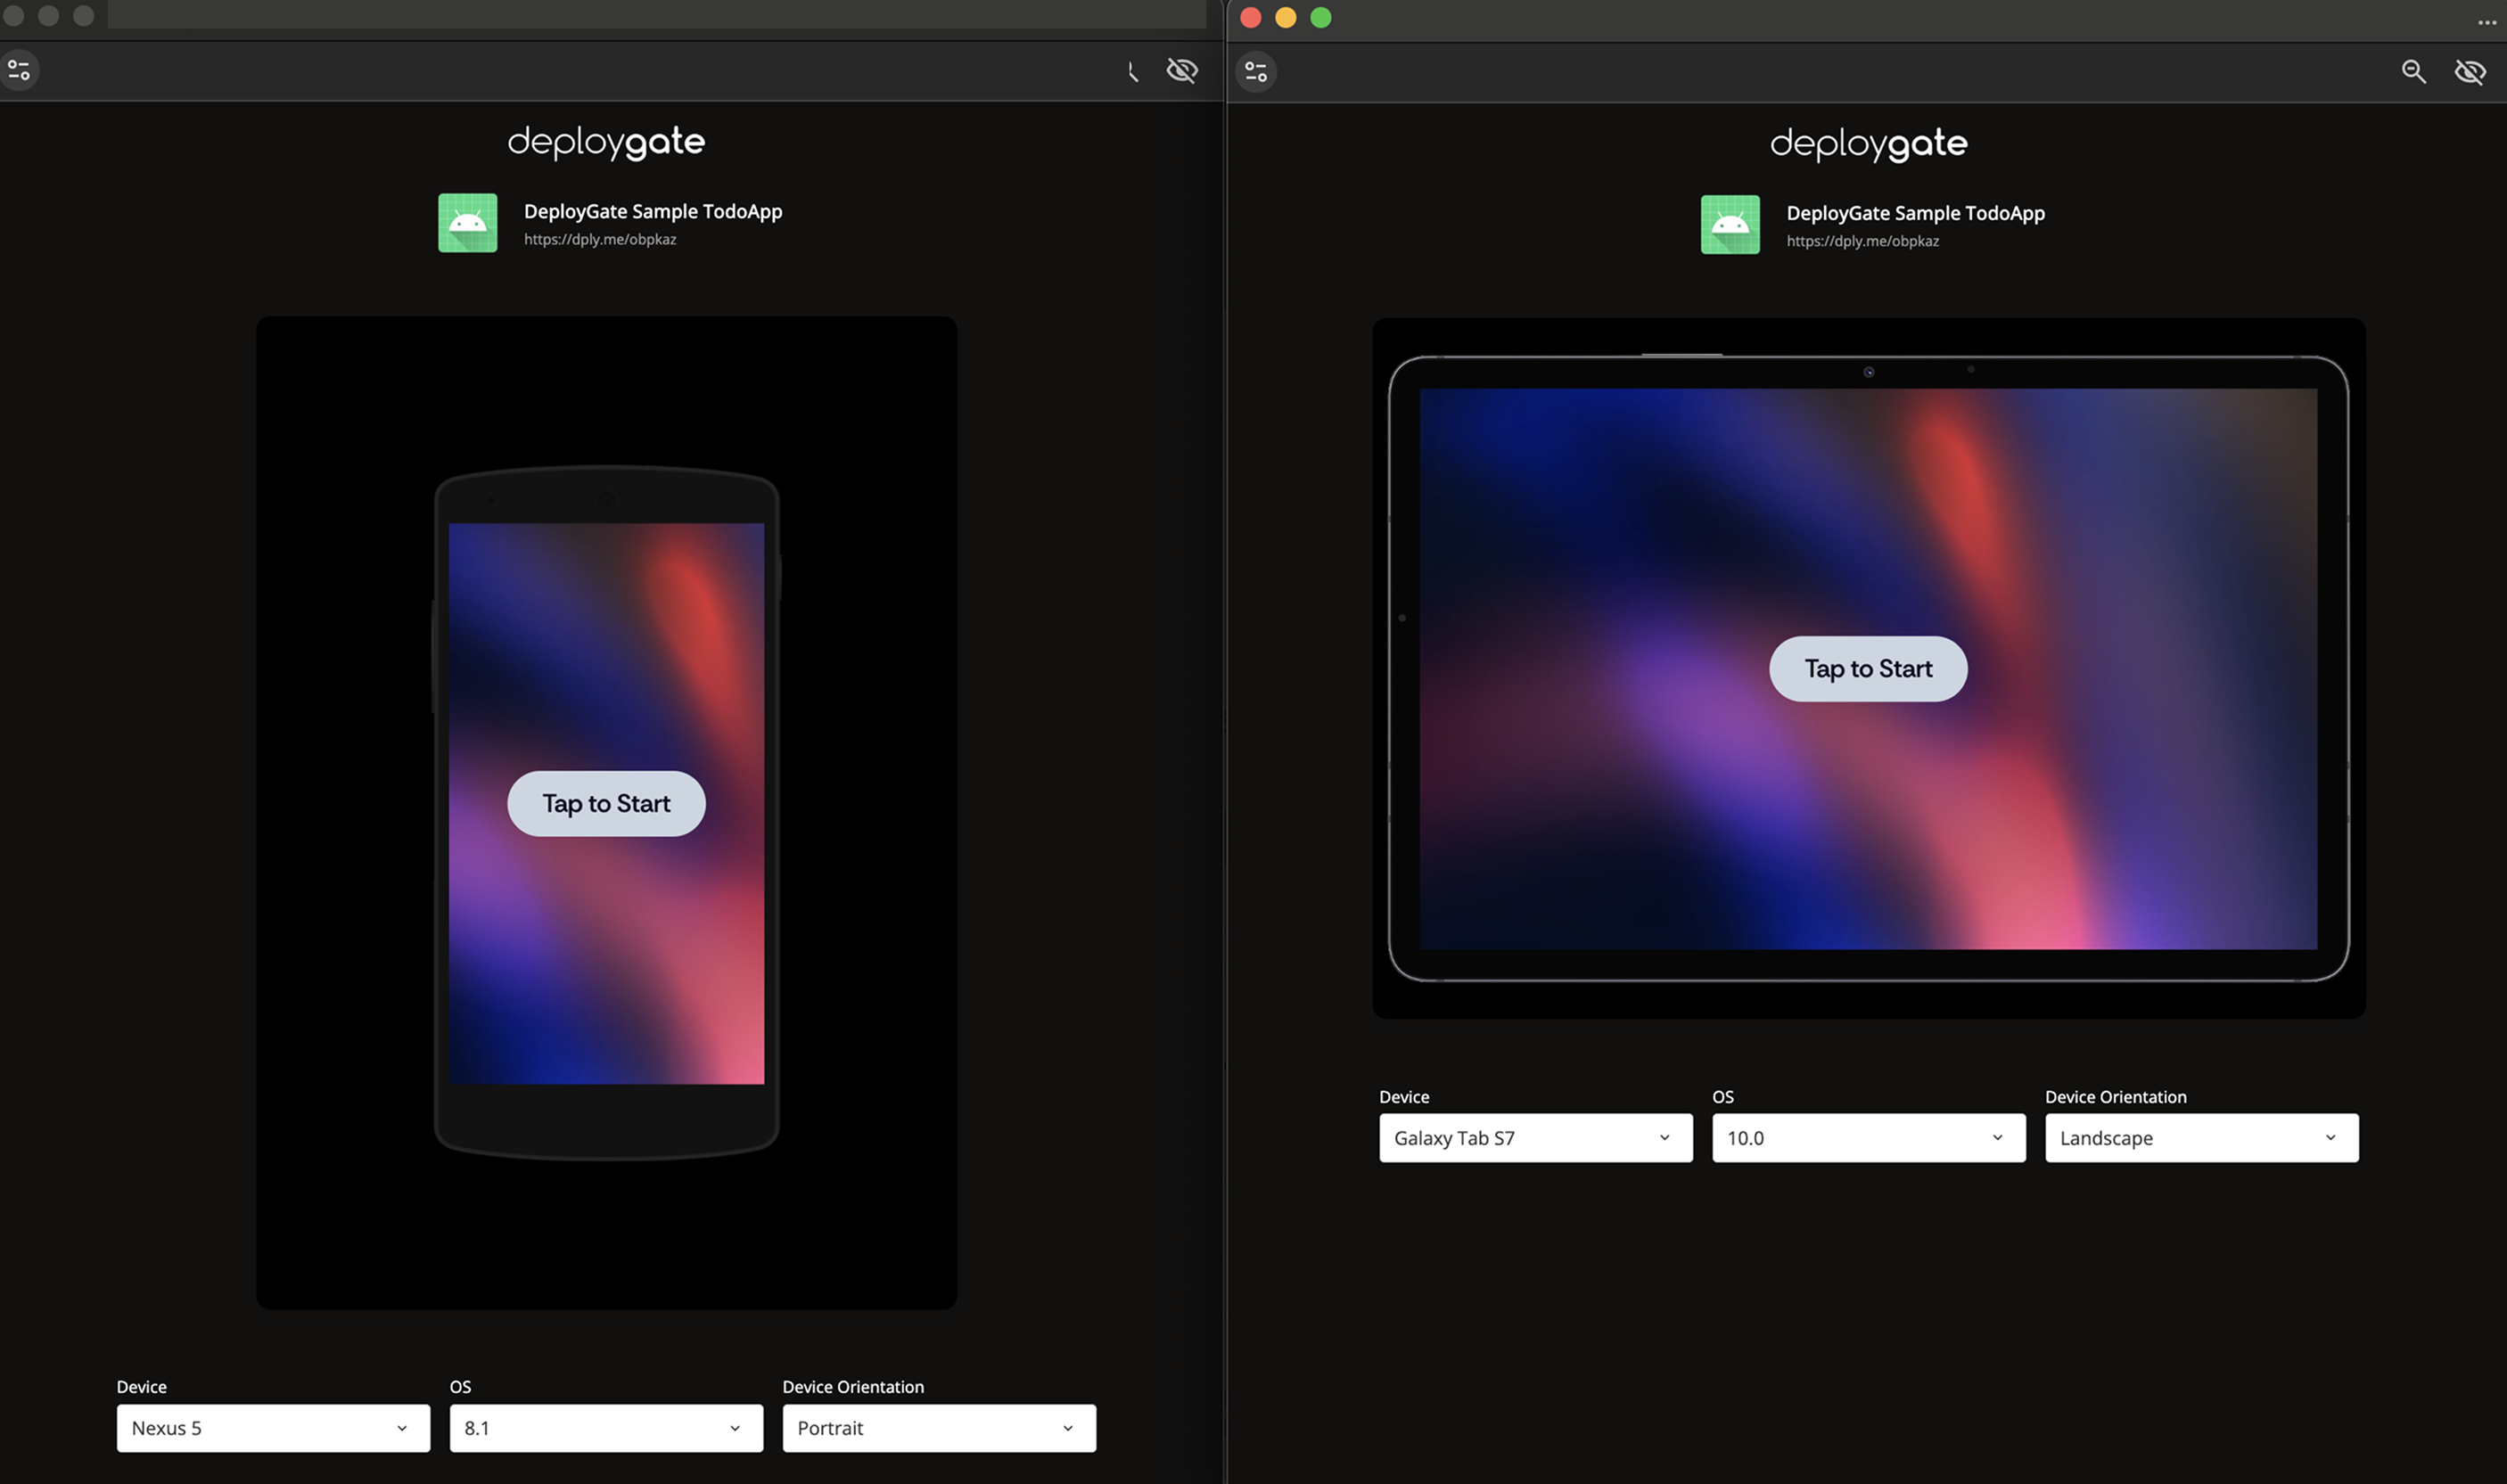Image resolution: width=2507 pixels, height=1484 pixels.
Task: Open the https://dply.me/obpkaz link
Action: pos(600,239)
